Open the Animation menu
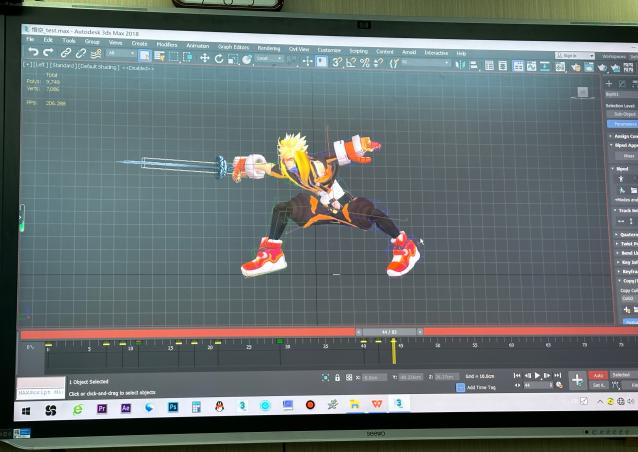Screen dimensions: 638x452 [197, 46]
